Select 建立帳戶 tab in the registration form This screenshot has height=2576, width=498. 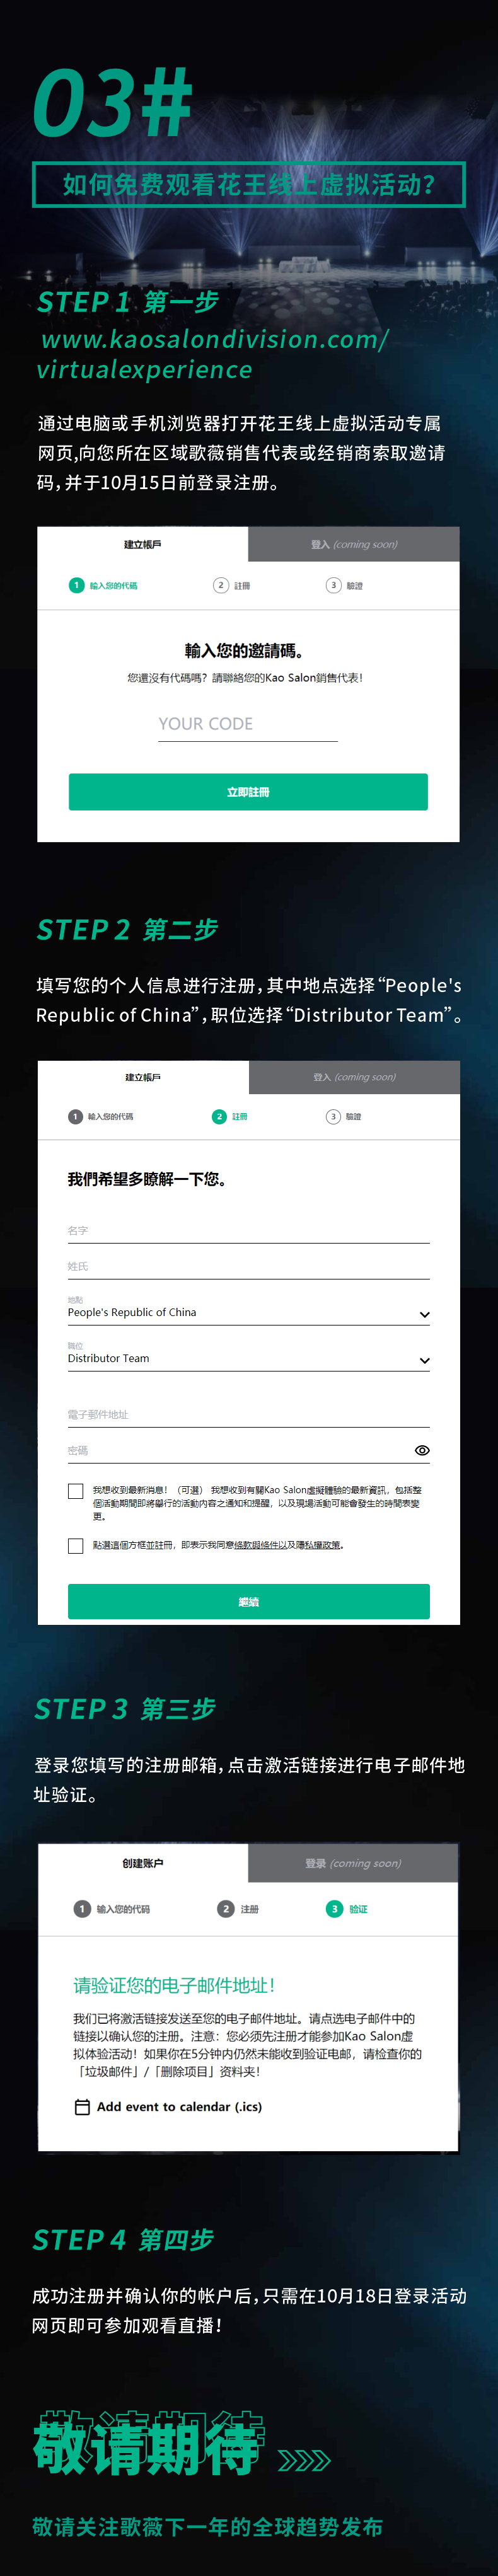pyautogui.click(x=143, y=1077)
